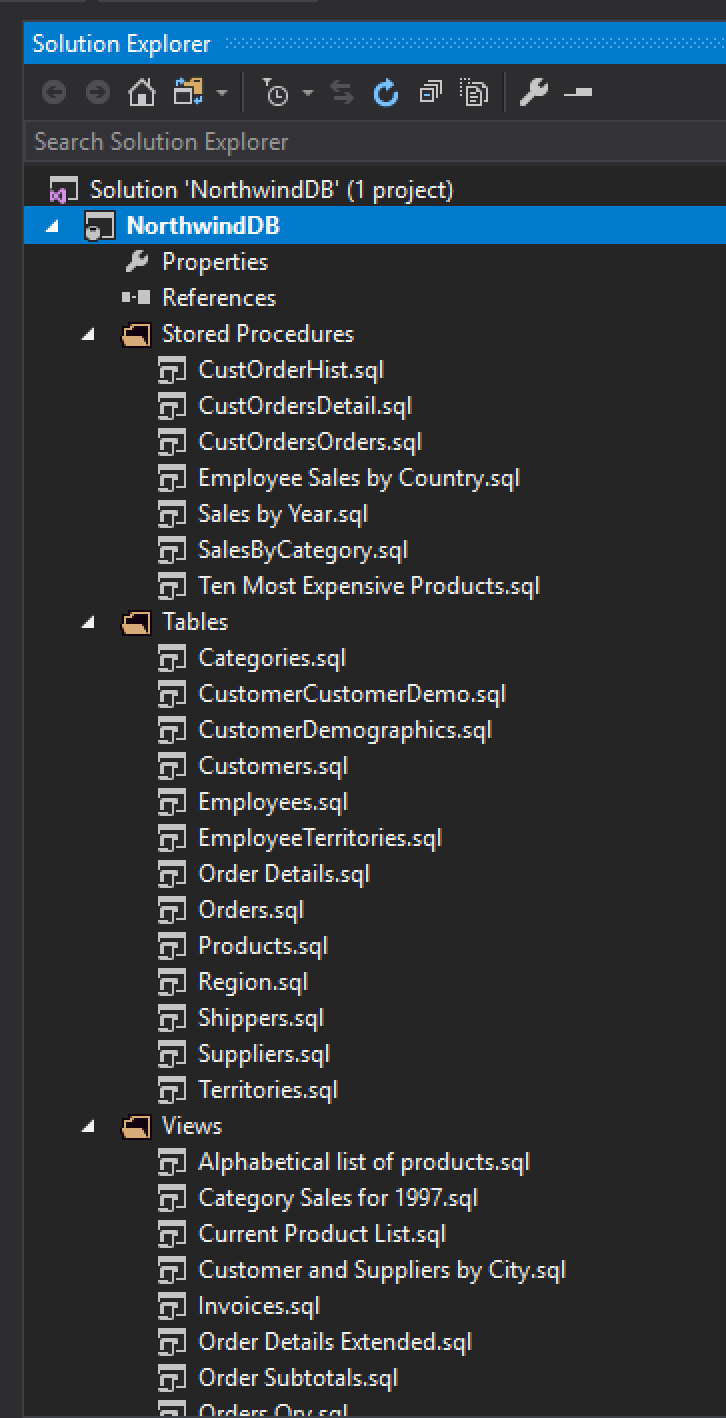Collapse the Tables folder
This screenshot has width=726, height=1418.
click(88, 622)
